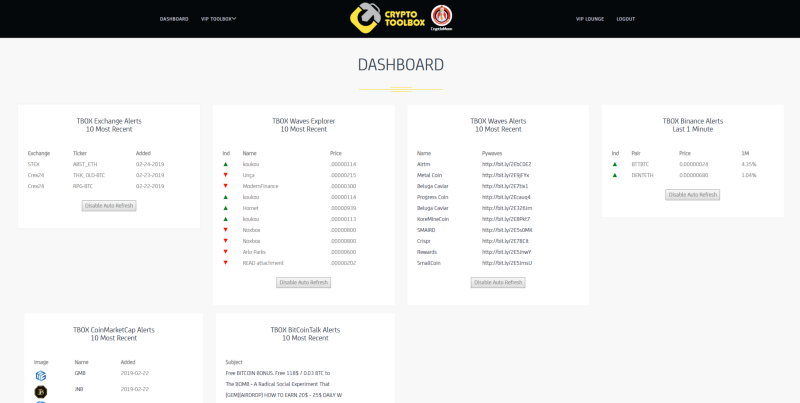Click the .00000215 price value
Screen dimensions: 800x403
(343, 175)
